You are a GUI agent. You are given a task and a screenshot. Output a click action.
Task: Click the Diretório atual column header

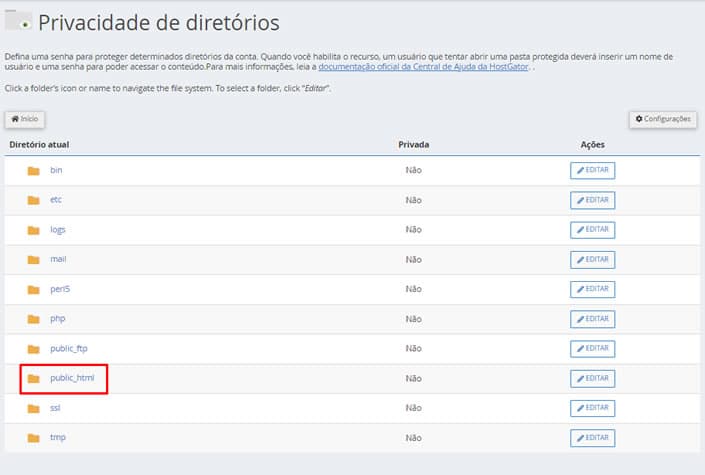pyautogui.click(x=39, y=145)
